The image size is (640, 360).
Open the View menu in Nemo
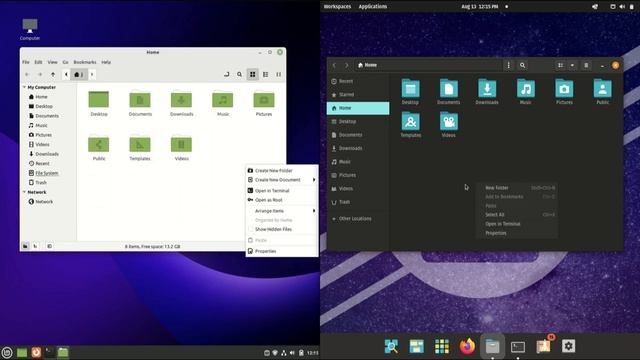52,62
